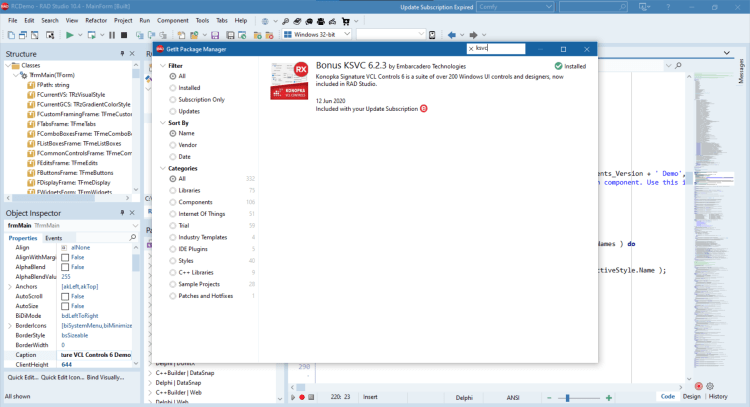Click the Bonus KSVC 6.2.3 title
750x407 pixels.
(351, 66)
